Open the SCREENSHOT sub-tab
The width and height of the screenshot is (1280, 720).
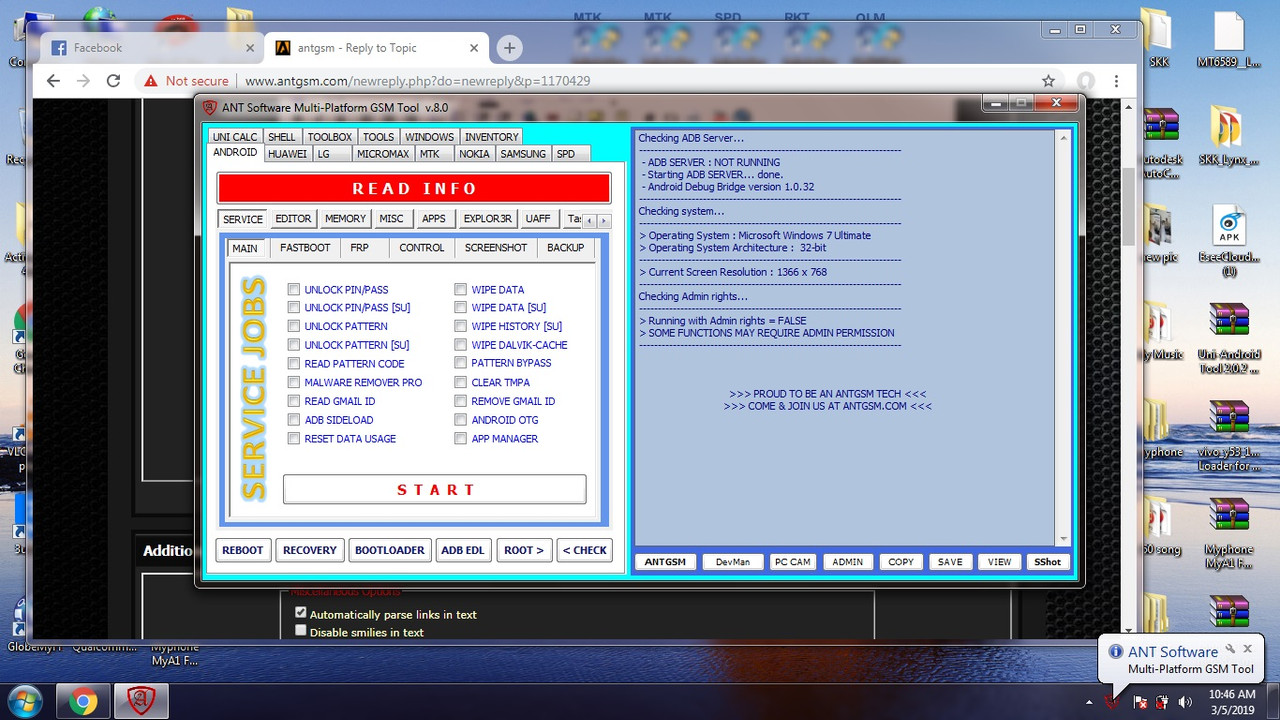(x=496, y=248)
